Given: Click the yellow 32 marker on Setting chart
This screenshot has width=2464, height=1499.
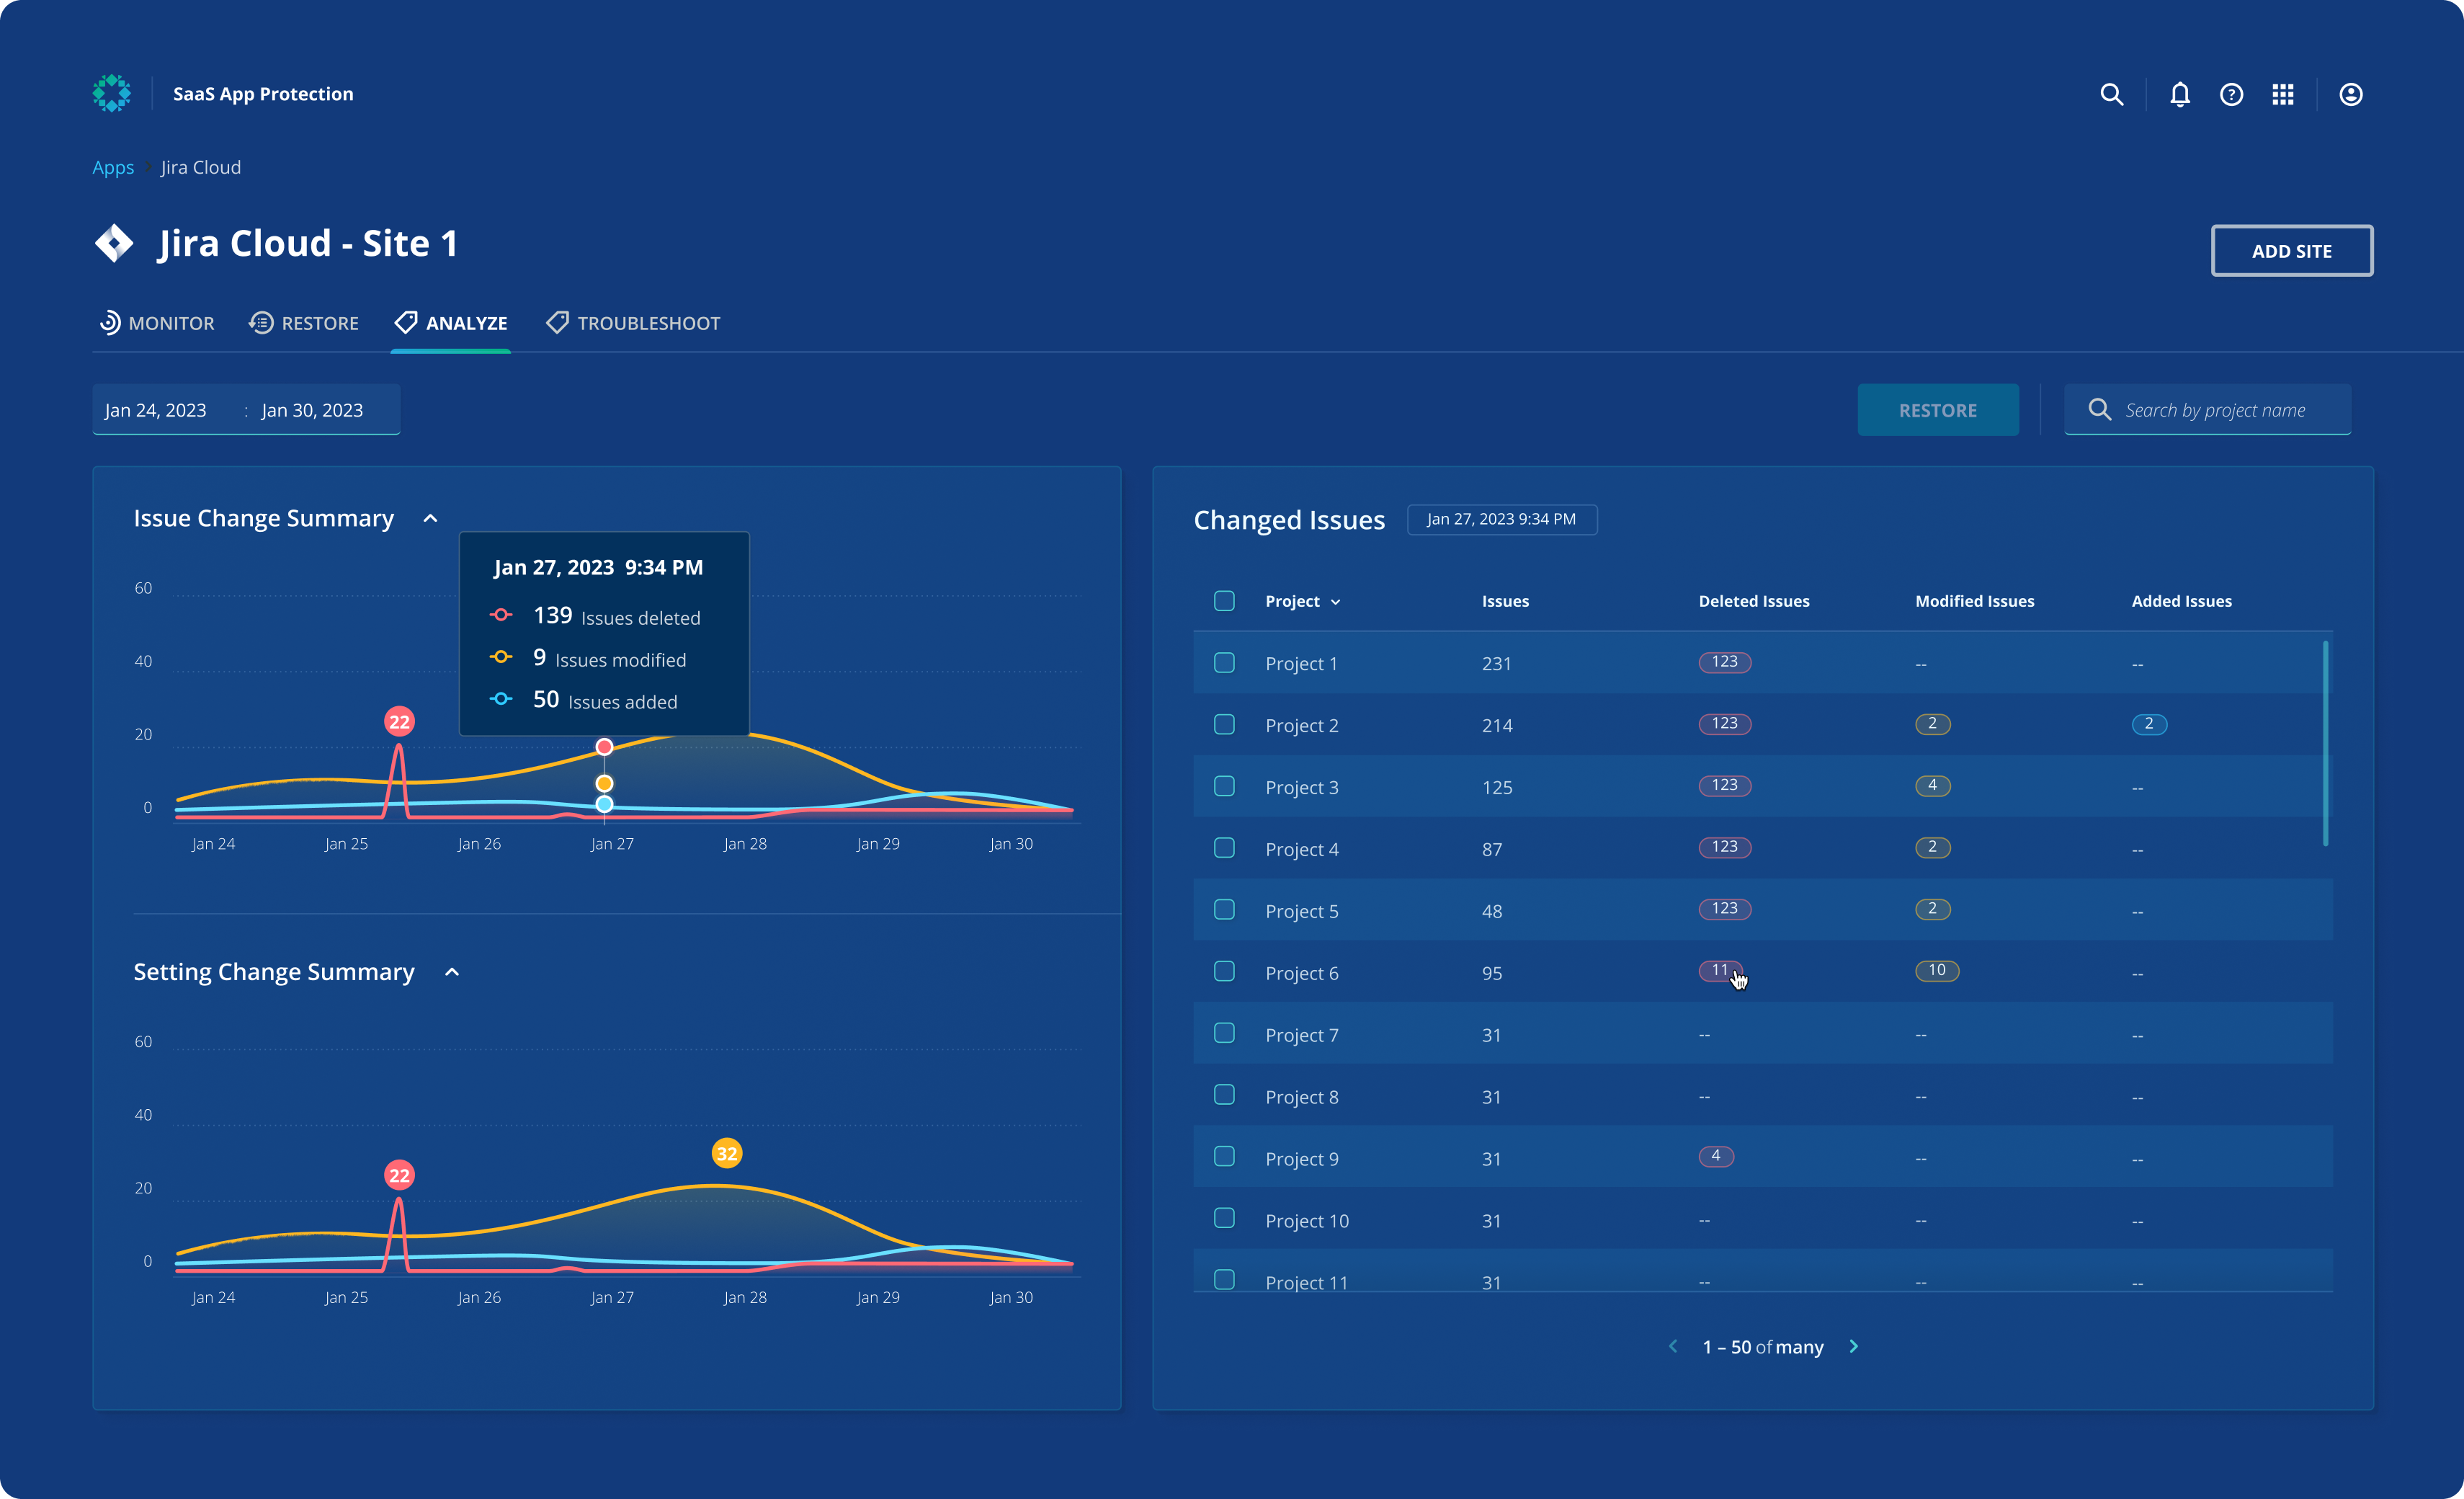Looking at the screenshot, I should point(727,1153).
